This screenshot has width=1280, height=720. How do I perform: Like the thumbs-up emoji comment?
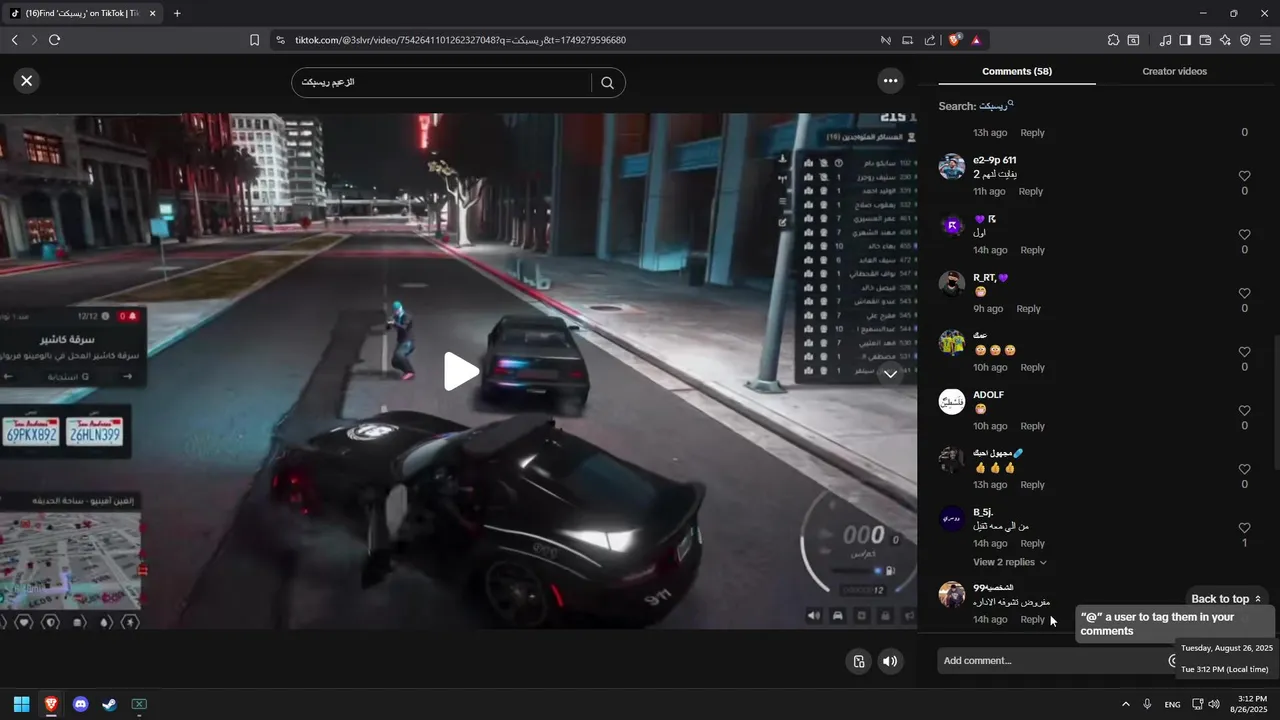pyautogui.click(x=1244, y=469)
